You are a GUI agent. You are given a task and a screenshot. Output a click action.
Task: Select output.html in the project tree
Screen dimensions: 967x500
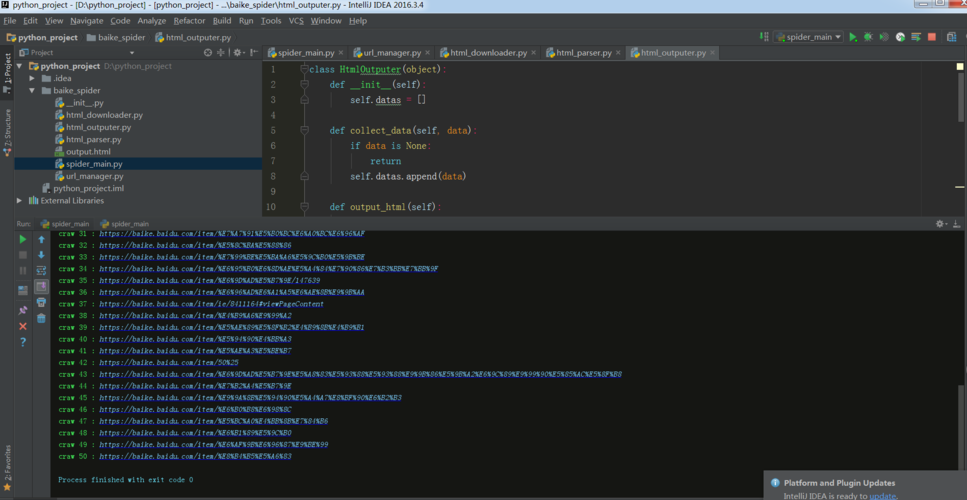pos(83,152)
